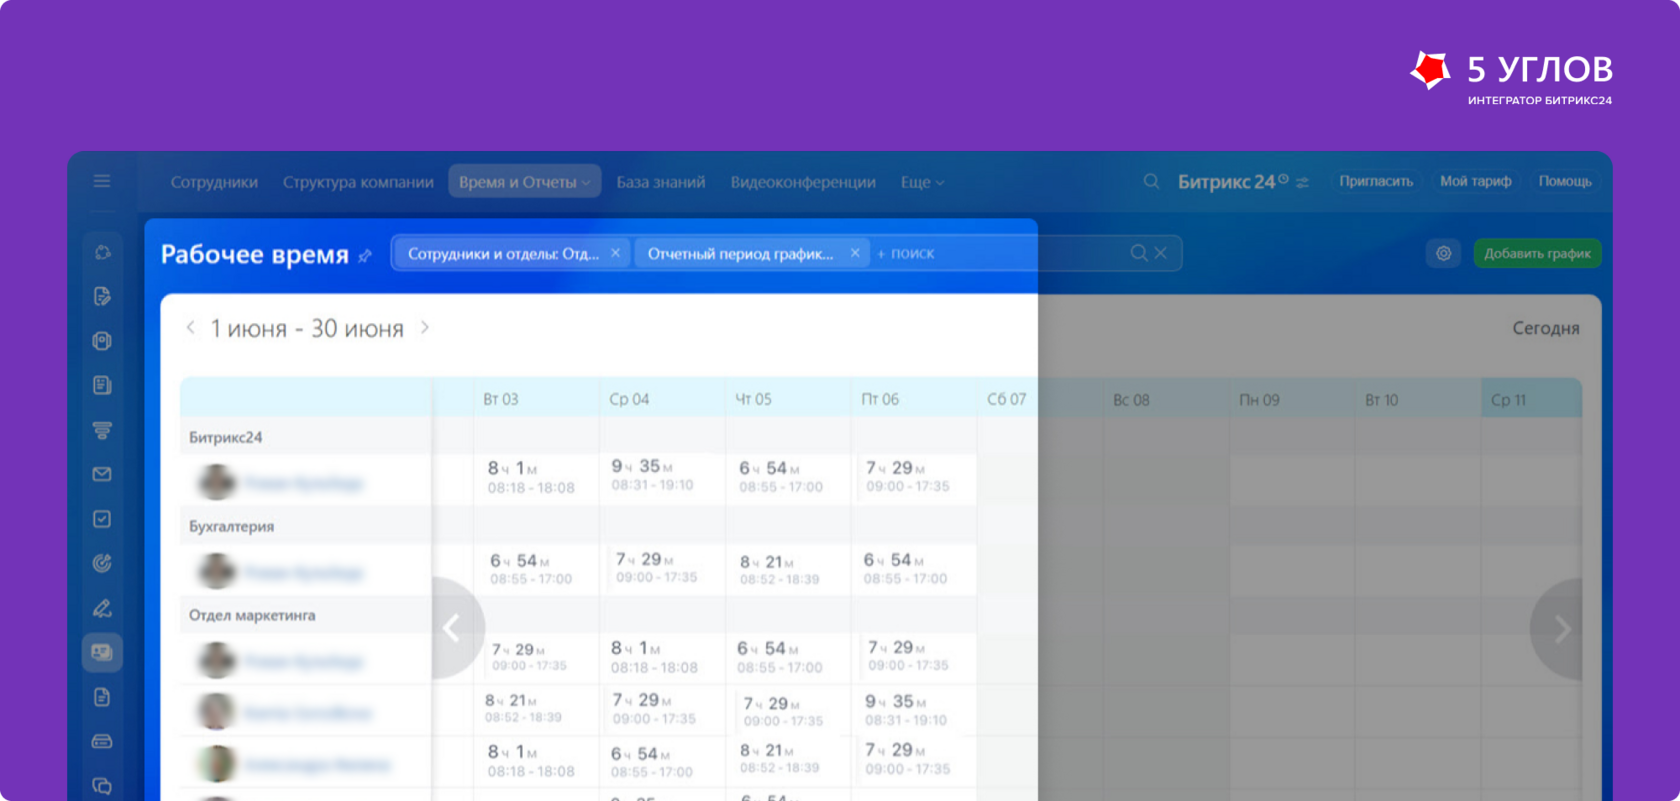Click the employee avatar under Бухгалтерия

tap(216, 571)
